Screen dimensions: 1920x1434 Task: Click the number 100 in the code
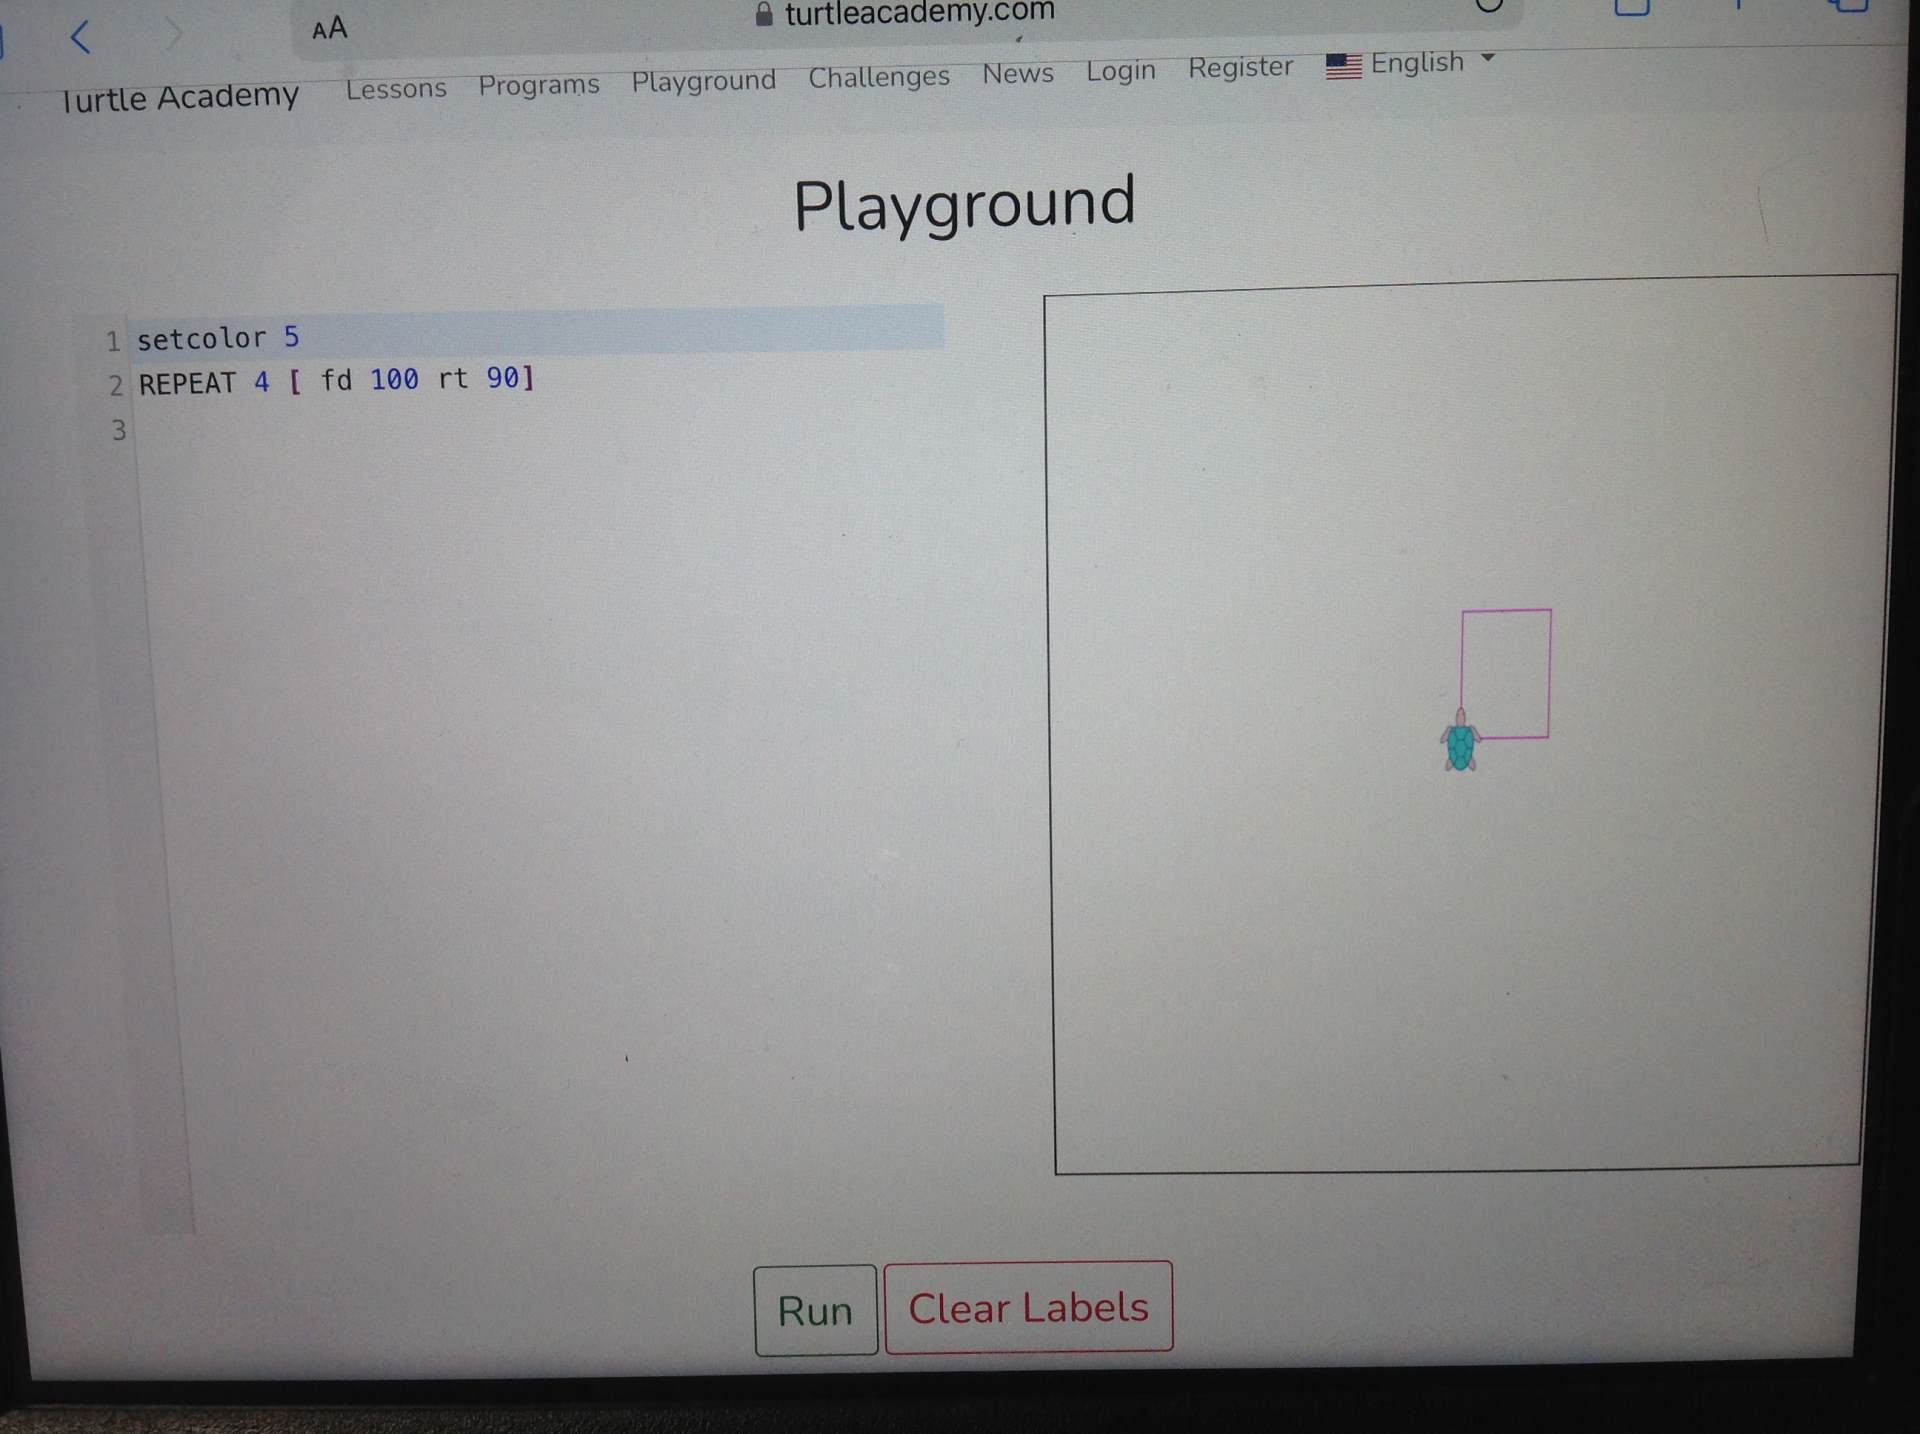click(x=394, y=380)
